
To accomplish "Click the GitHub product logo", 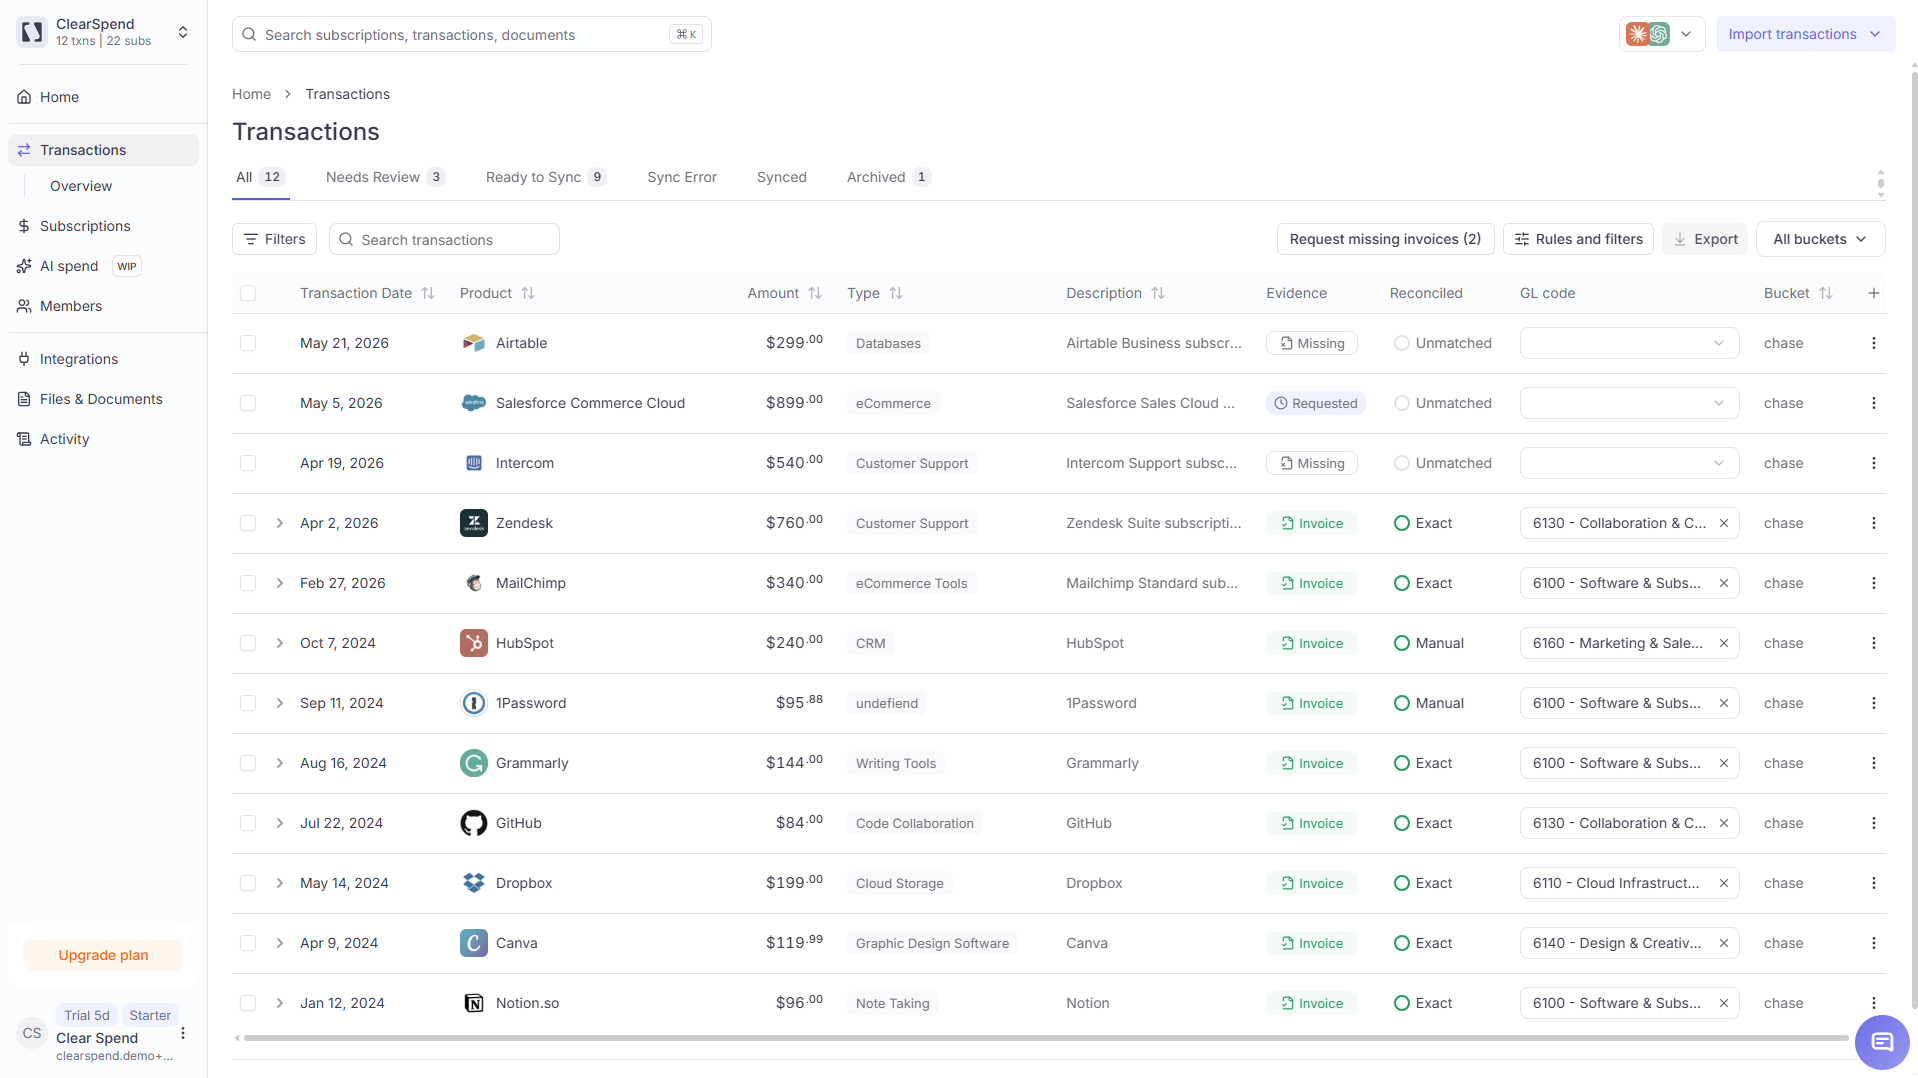I will pos(473,823).
